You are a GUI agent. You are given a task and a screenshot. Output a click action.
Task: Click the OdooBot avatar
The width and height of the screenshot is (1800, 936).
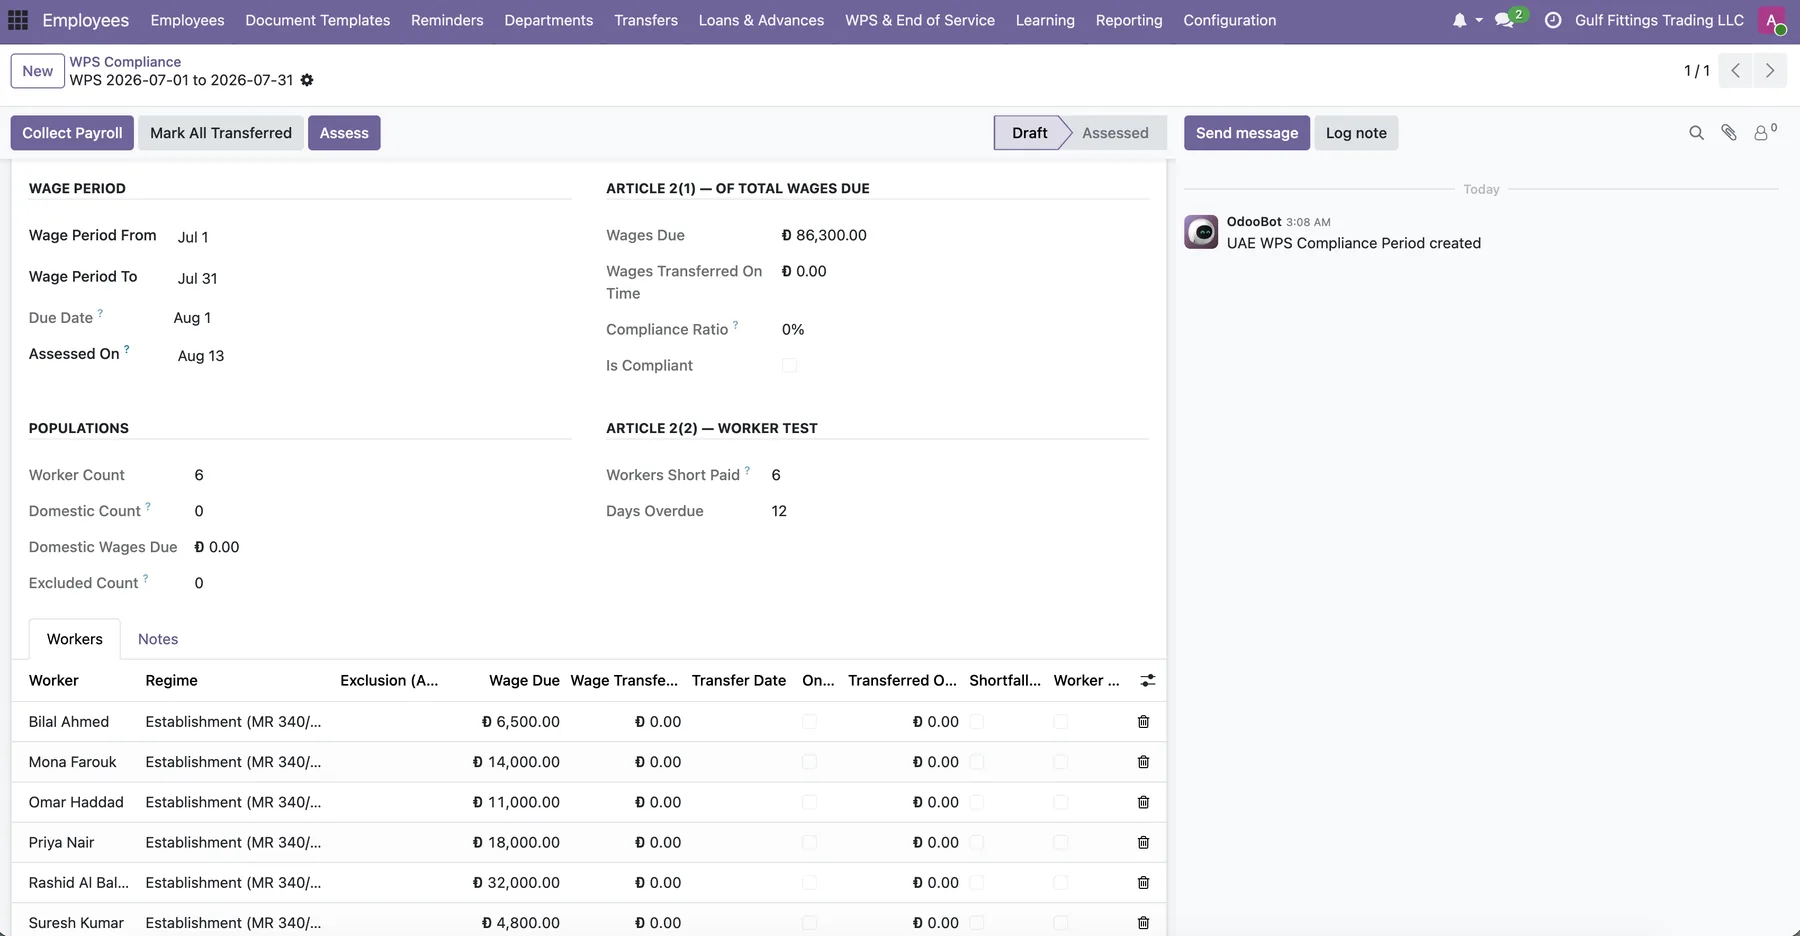click(1201, 232)
